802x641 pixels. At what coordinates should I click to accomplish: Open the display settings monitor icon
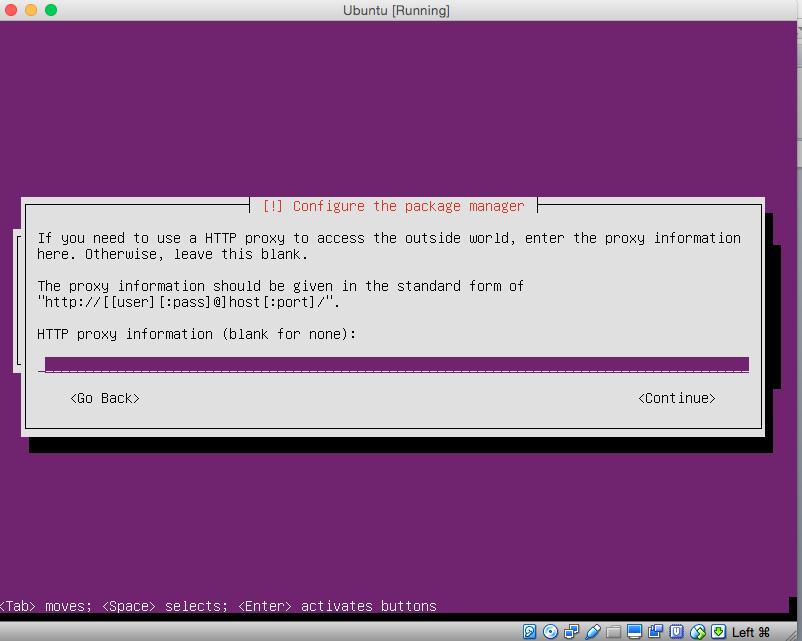635,632
